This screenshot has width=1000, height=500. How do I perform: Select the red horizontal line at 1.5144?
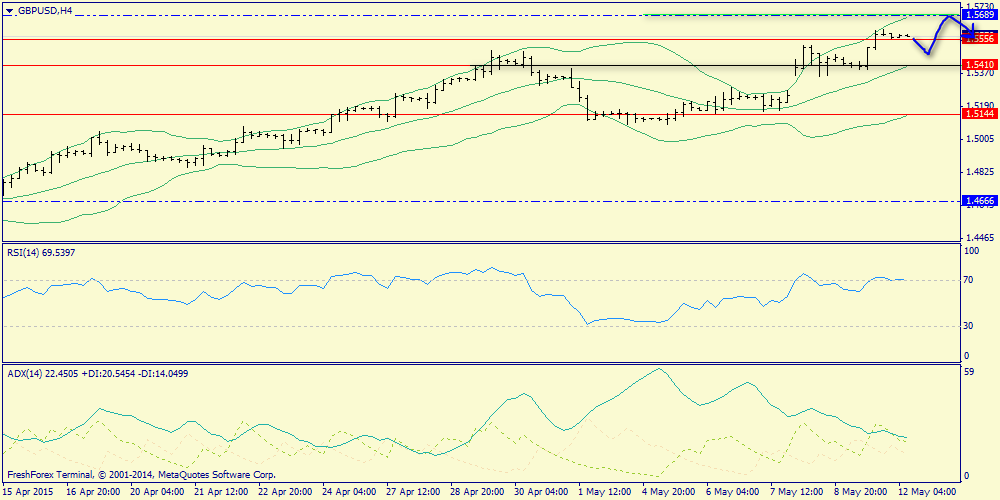pyautogui.click(x=482, y=114)
